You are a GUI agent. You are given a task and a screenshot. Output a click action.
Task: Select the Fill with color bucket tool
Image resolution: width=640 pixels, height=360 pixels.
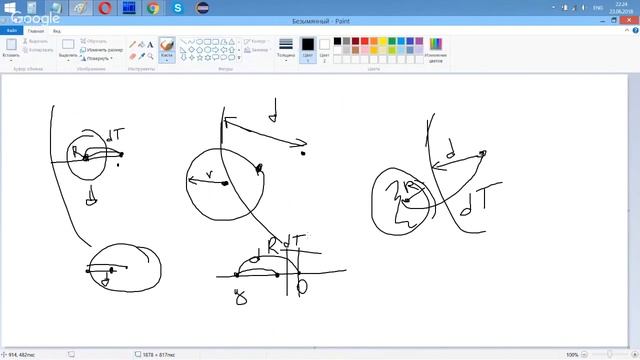point(142,44)
